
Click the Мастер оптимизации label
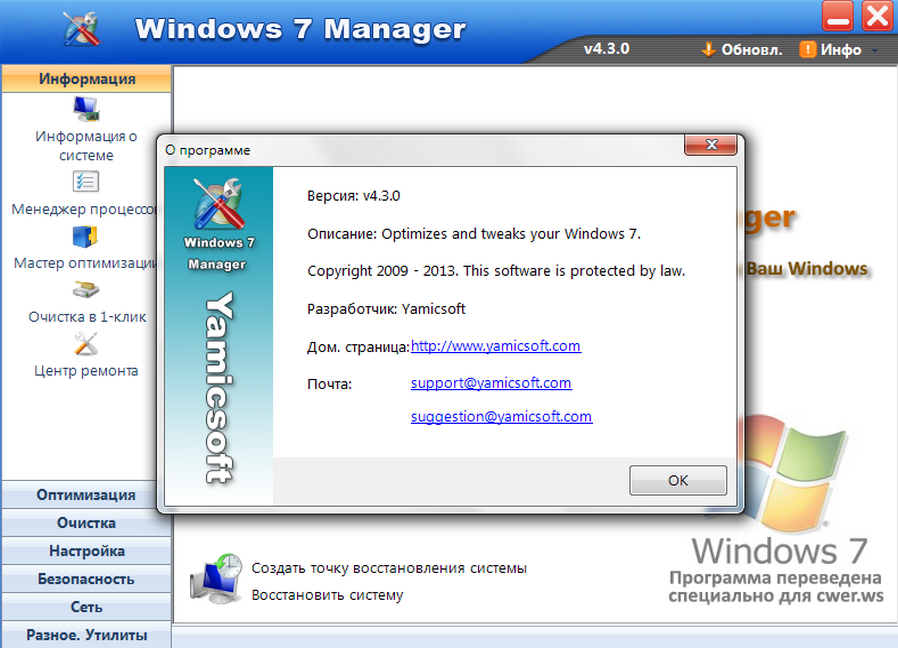click(85, 263)
